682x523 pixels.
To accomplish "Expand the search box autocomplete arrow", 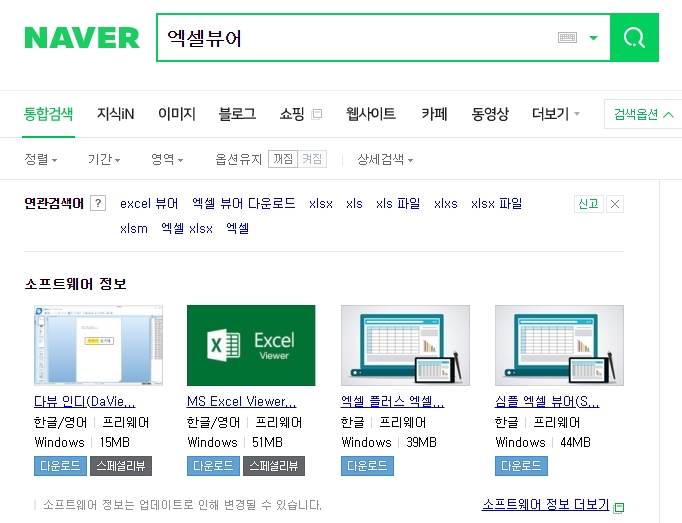I will (593, 38).
